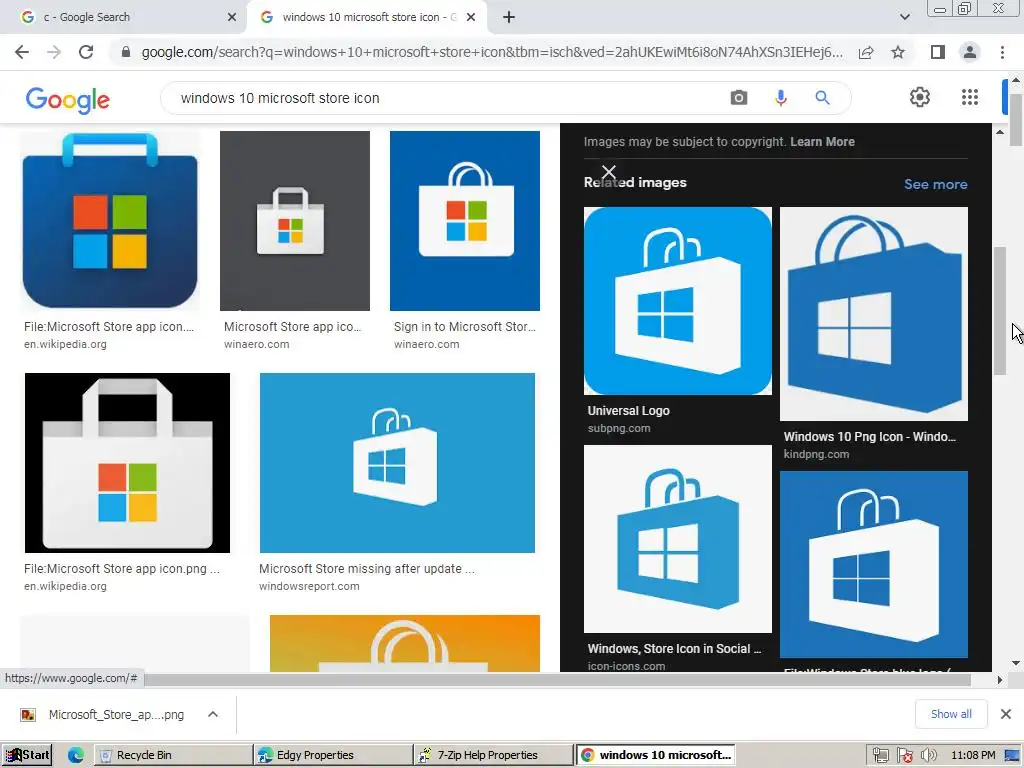Open the Universal Logo related image
This screenshot has width=1024, height=768.
click(677, 301)
